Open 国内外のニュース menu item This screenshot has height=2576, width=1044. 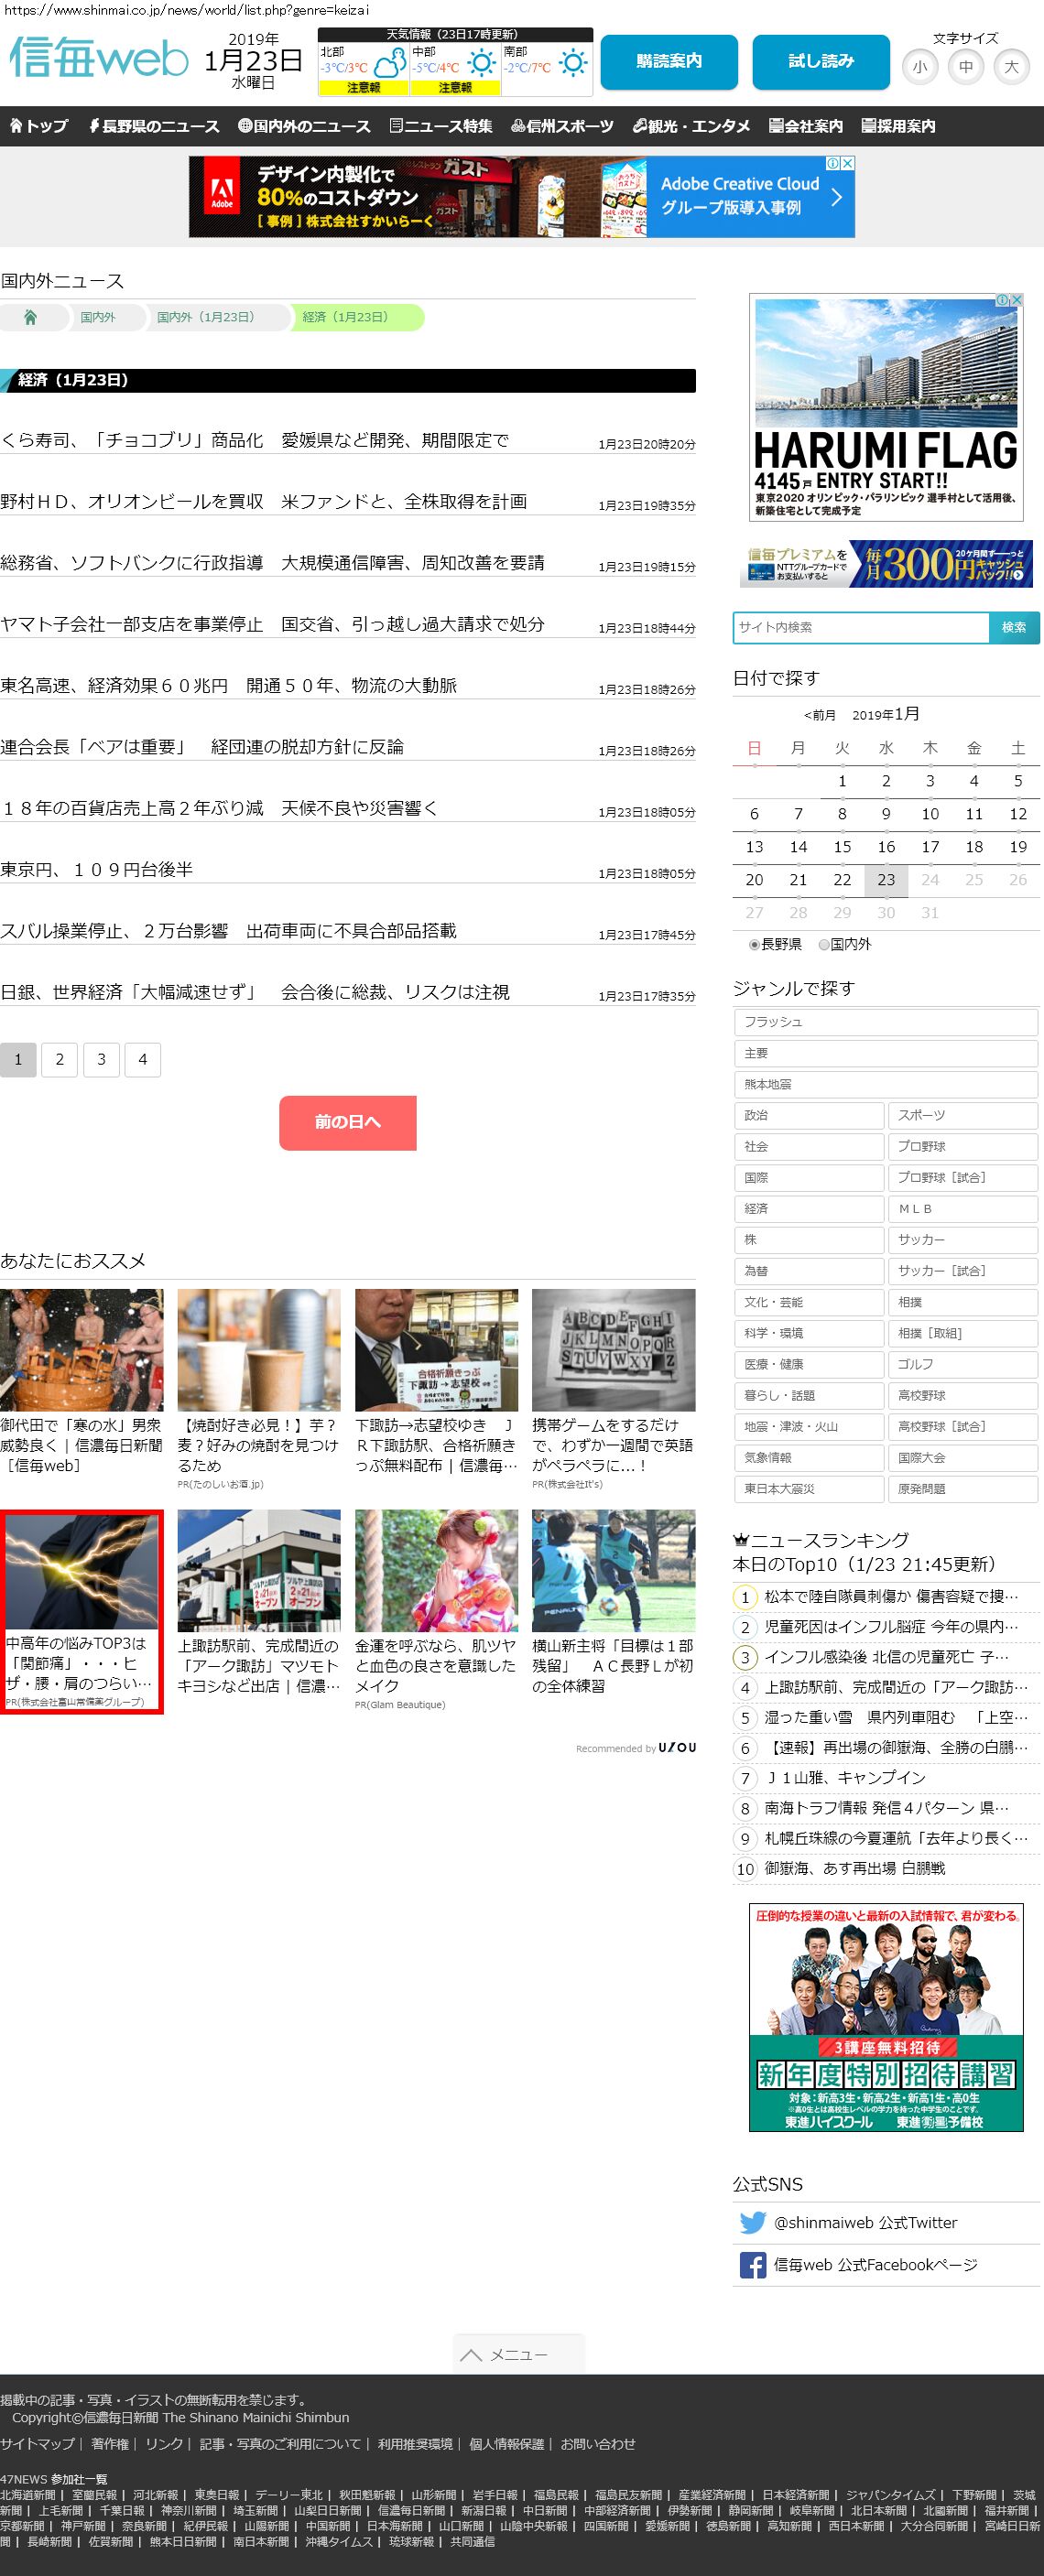pyautogui.click(x=304, y=126)
